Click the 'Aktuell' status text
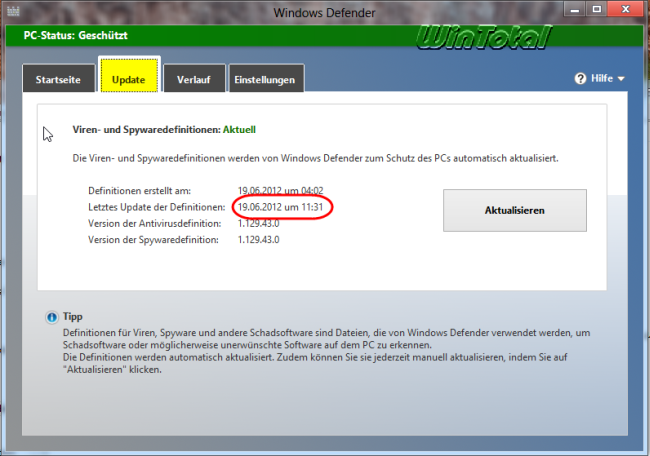This screenshot has height=456, width=650. pos(239,130)
